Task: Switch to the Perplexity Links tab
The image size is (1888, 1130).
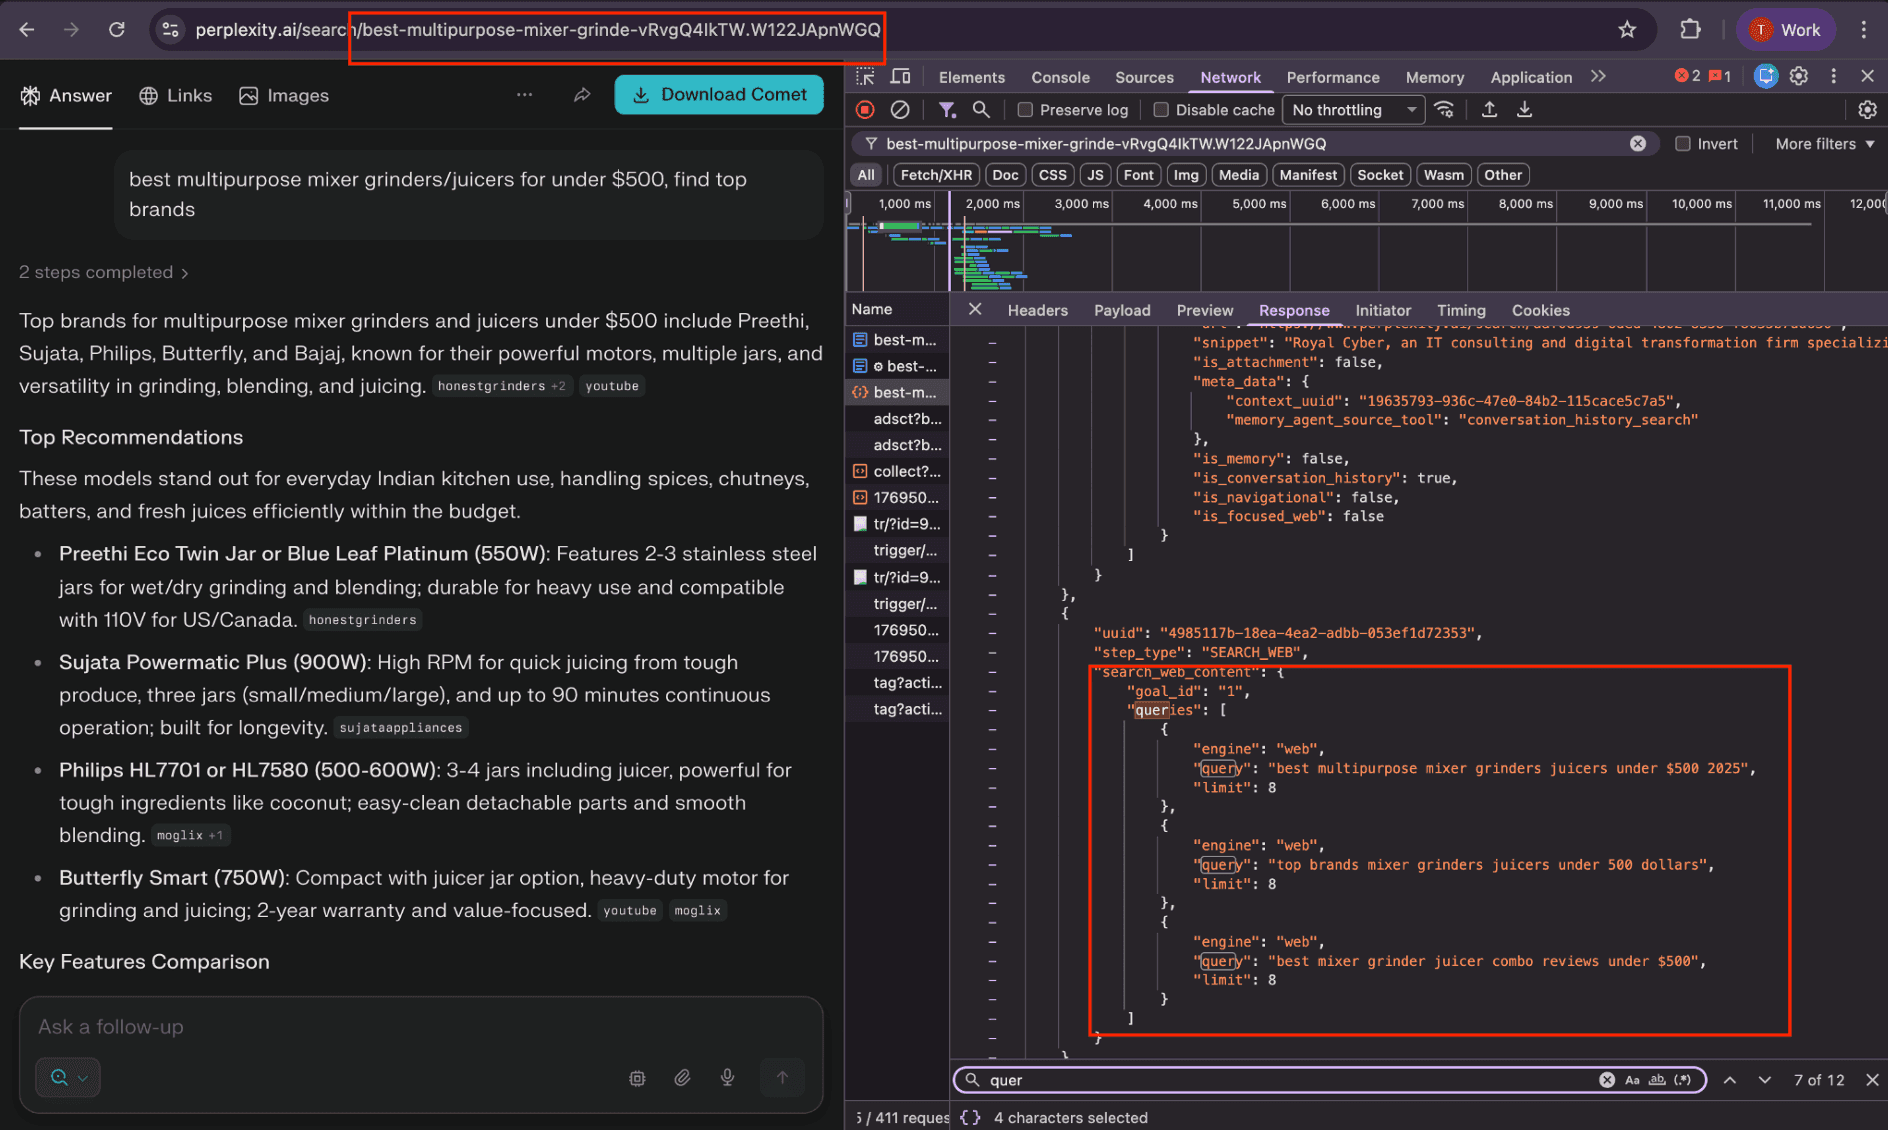Action: (x=176, y=95)
